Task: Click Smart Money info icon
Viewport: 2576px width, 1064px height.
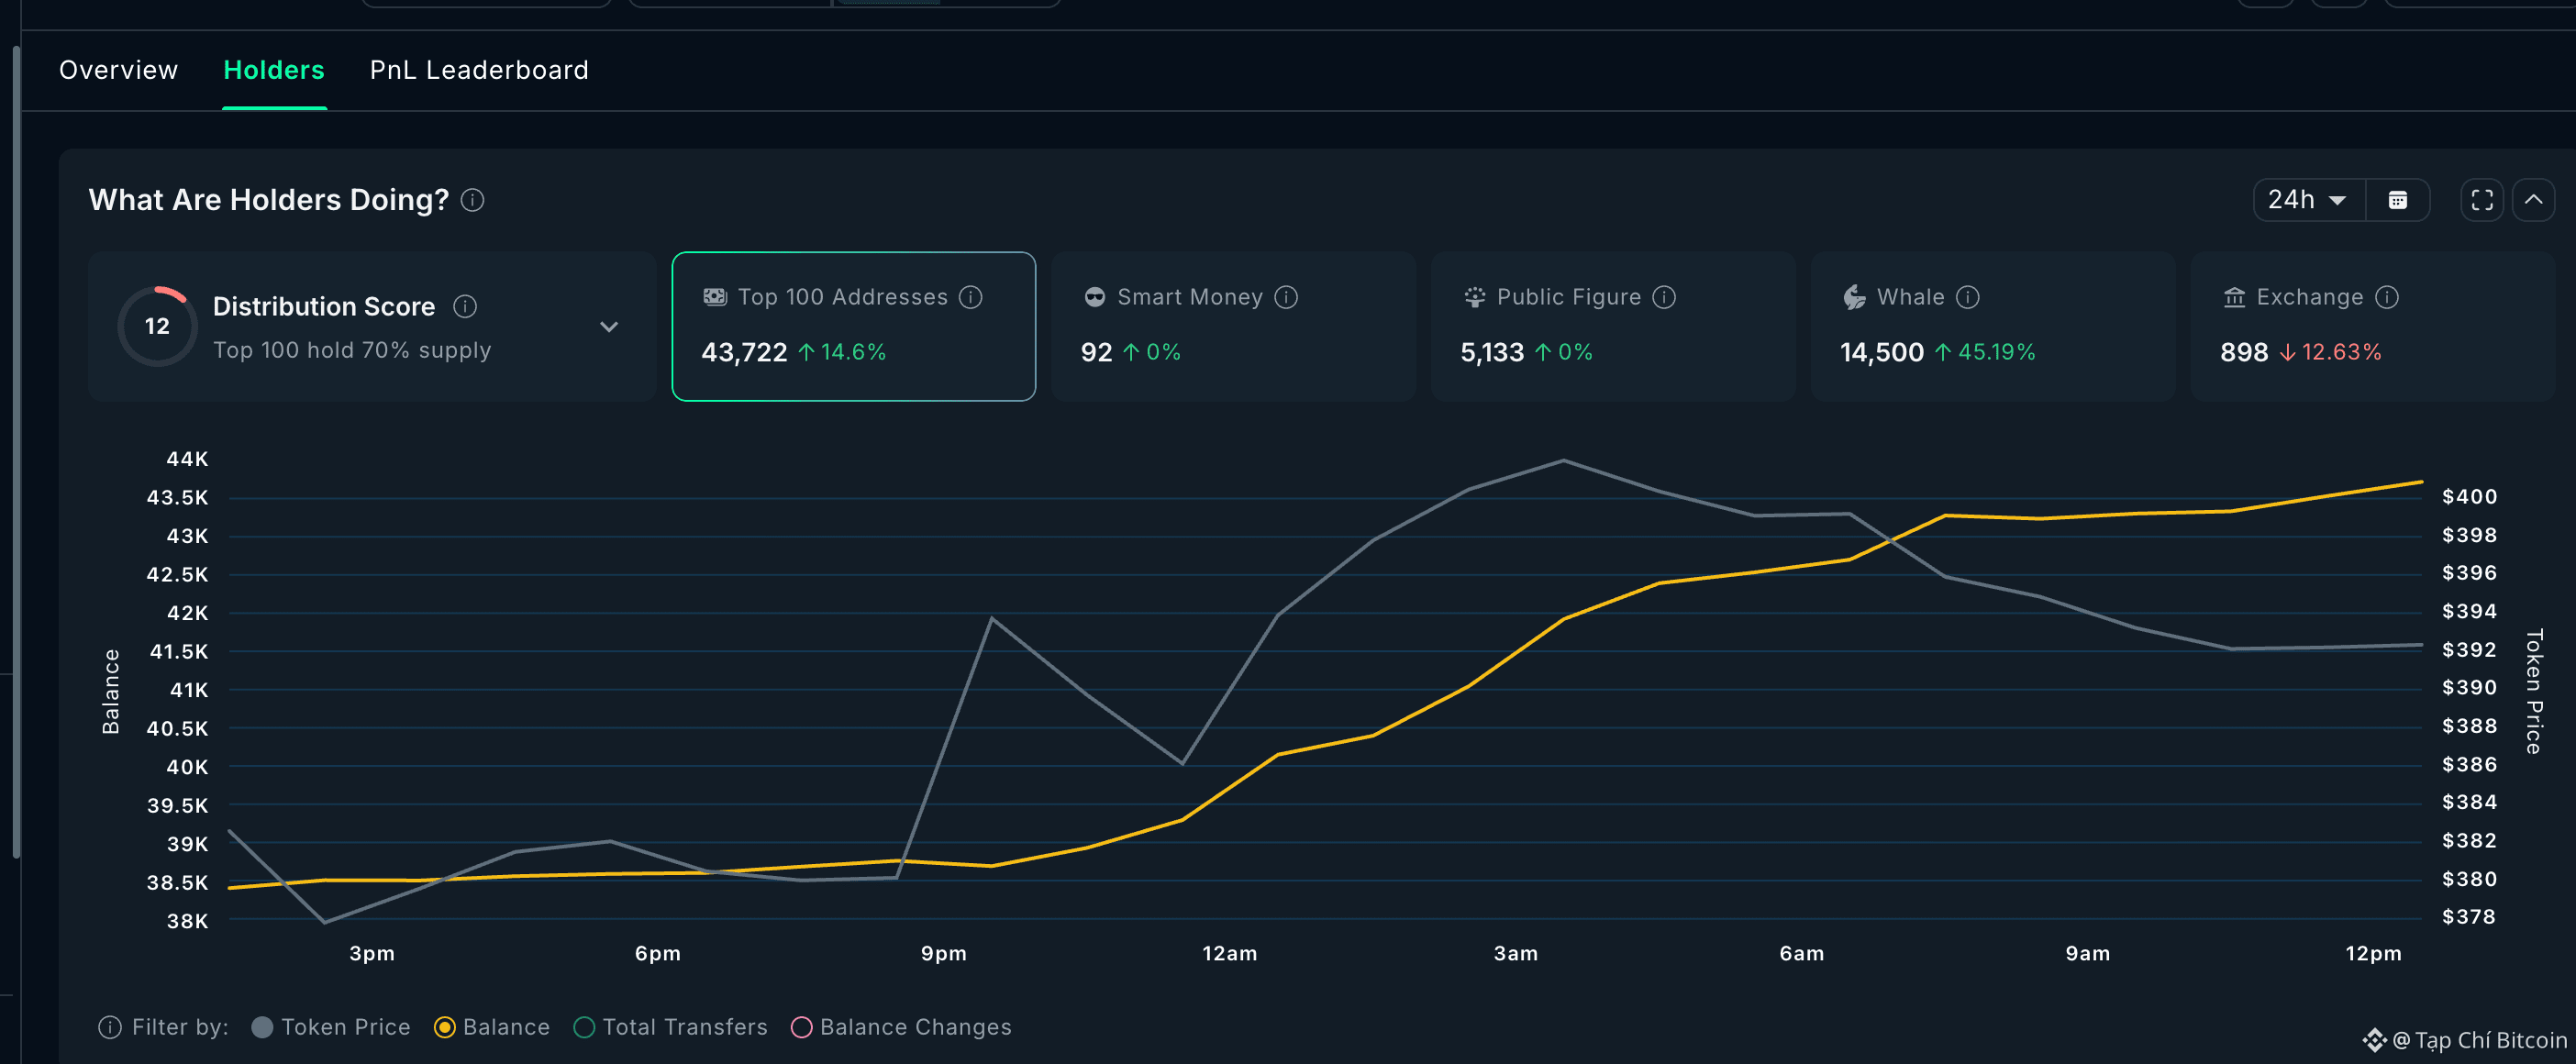Action: pos(1286,298)
